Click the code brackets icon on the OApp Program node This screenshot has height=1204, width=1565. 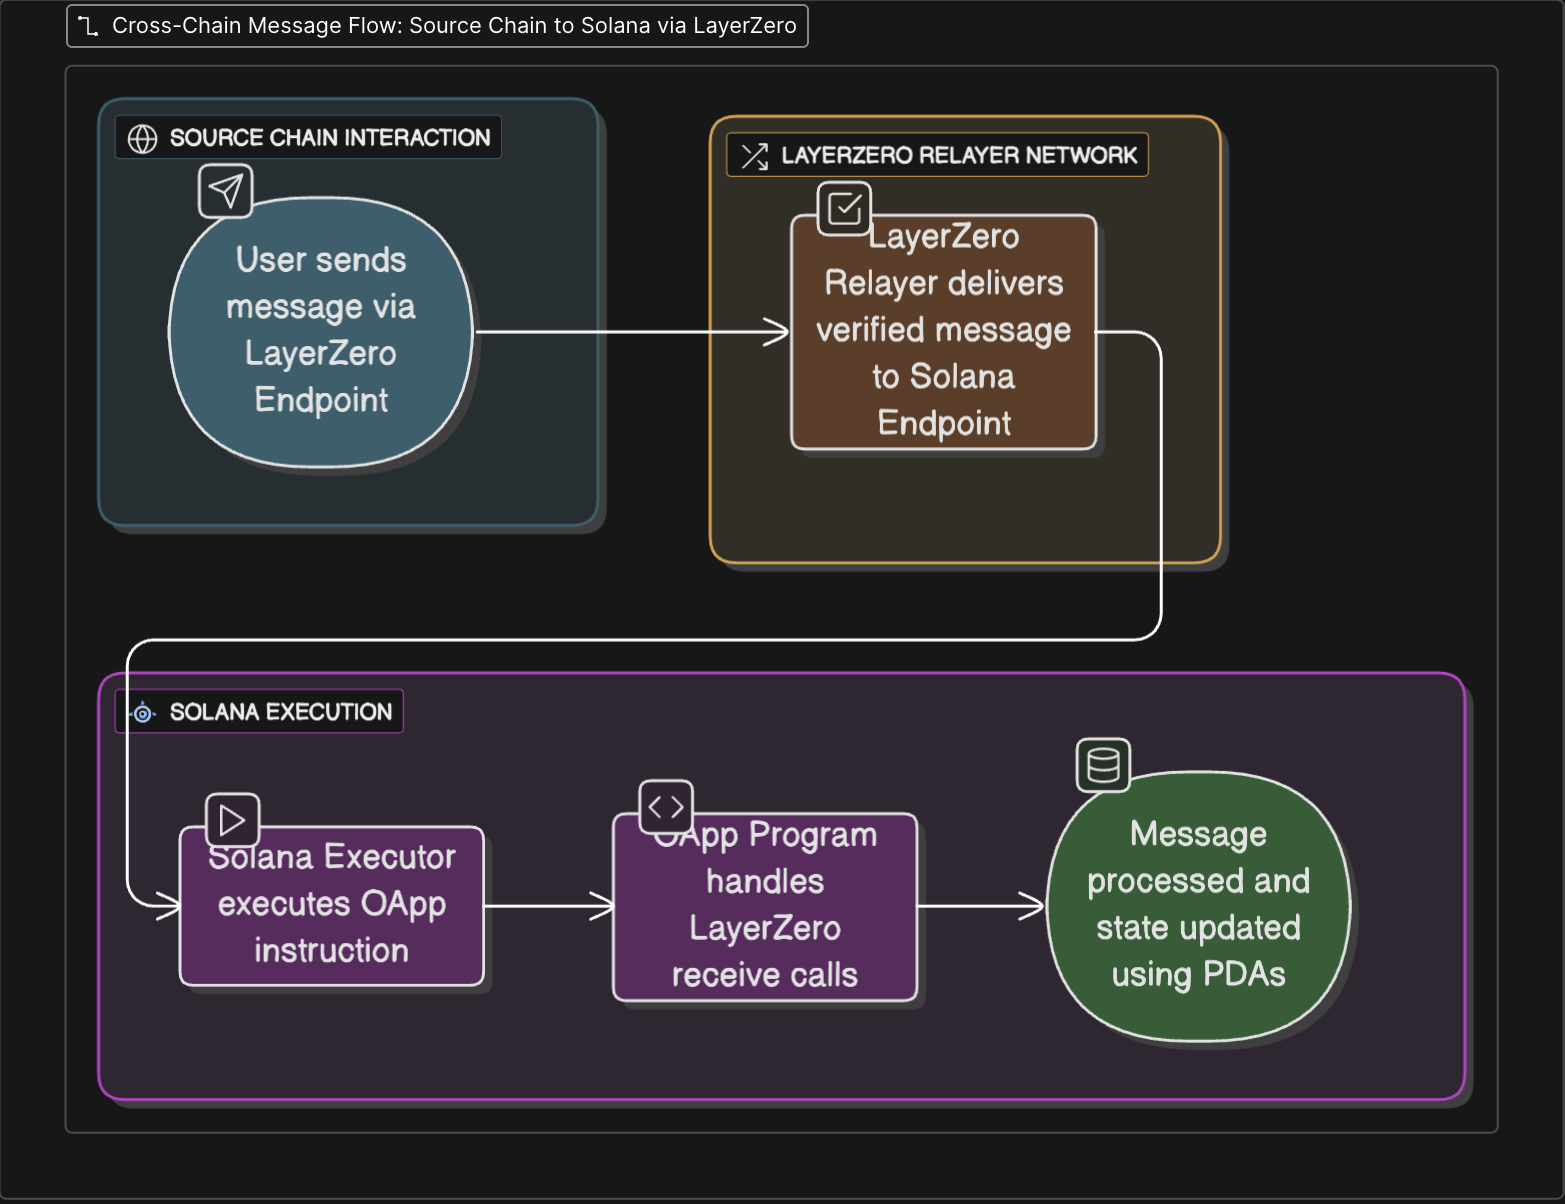click(666, 807)
